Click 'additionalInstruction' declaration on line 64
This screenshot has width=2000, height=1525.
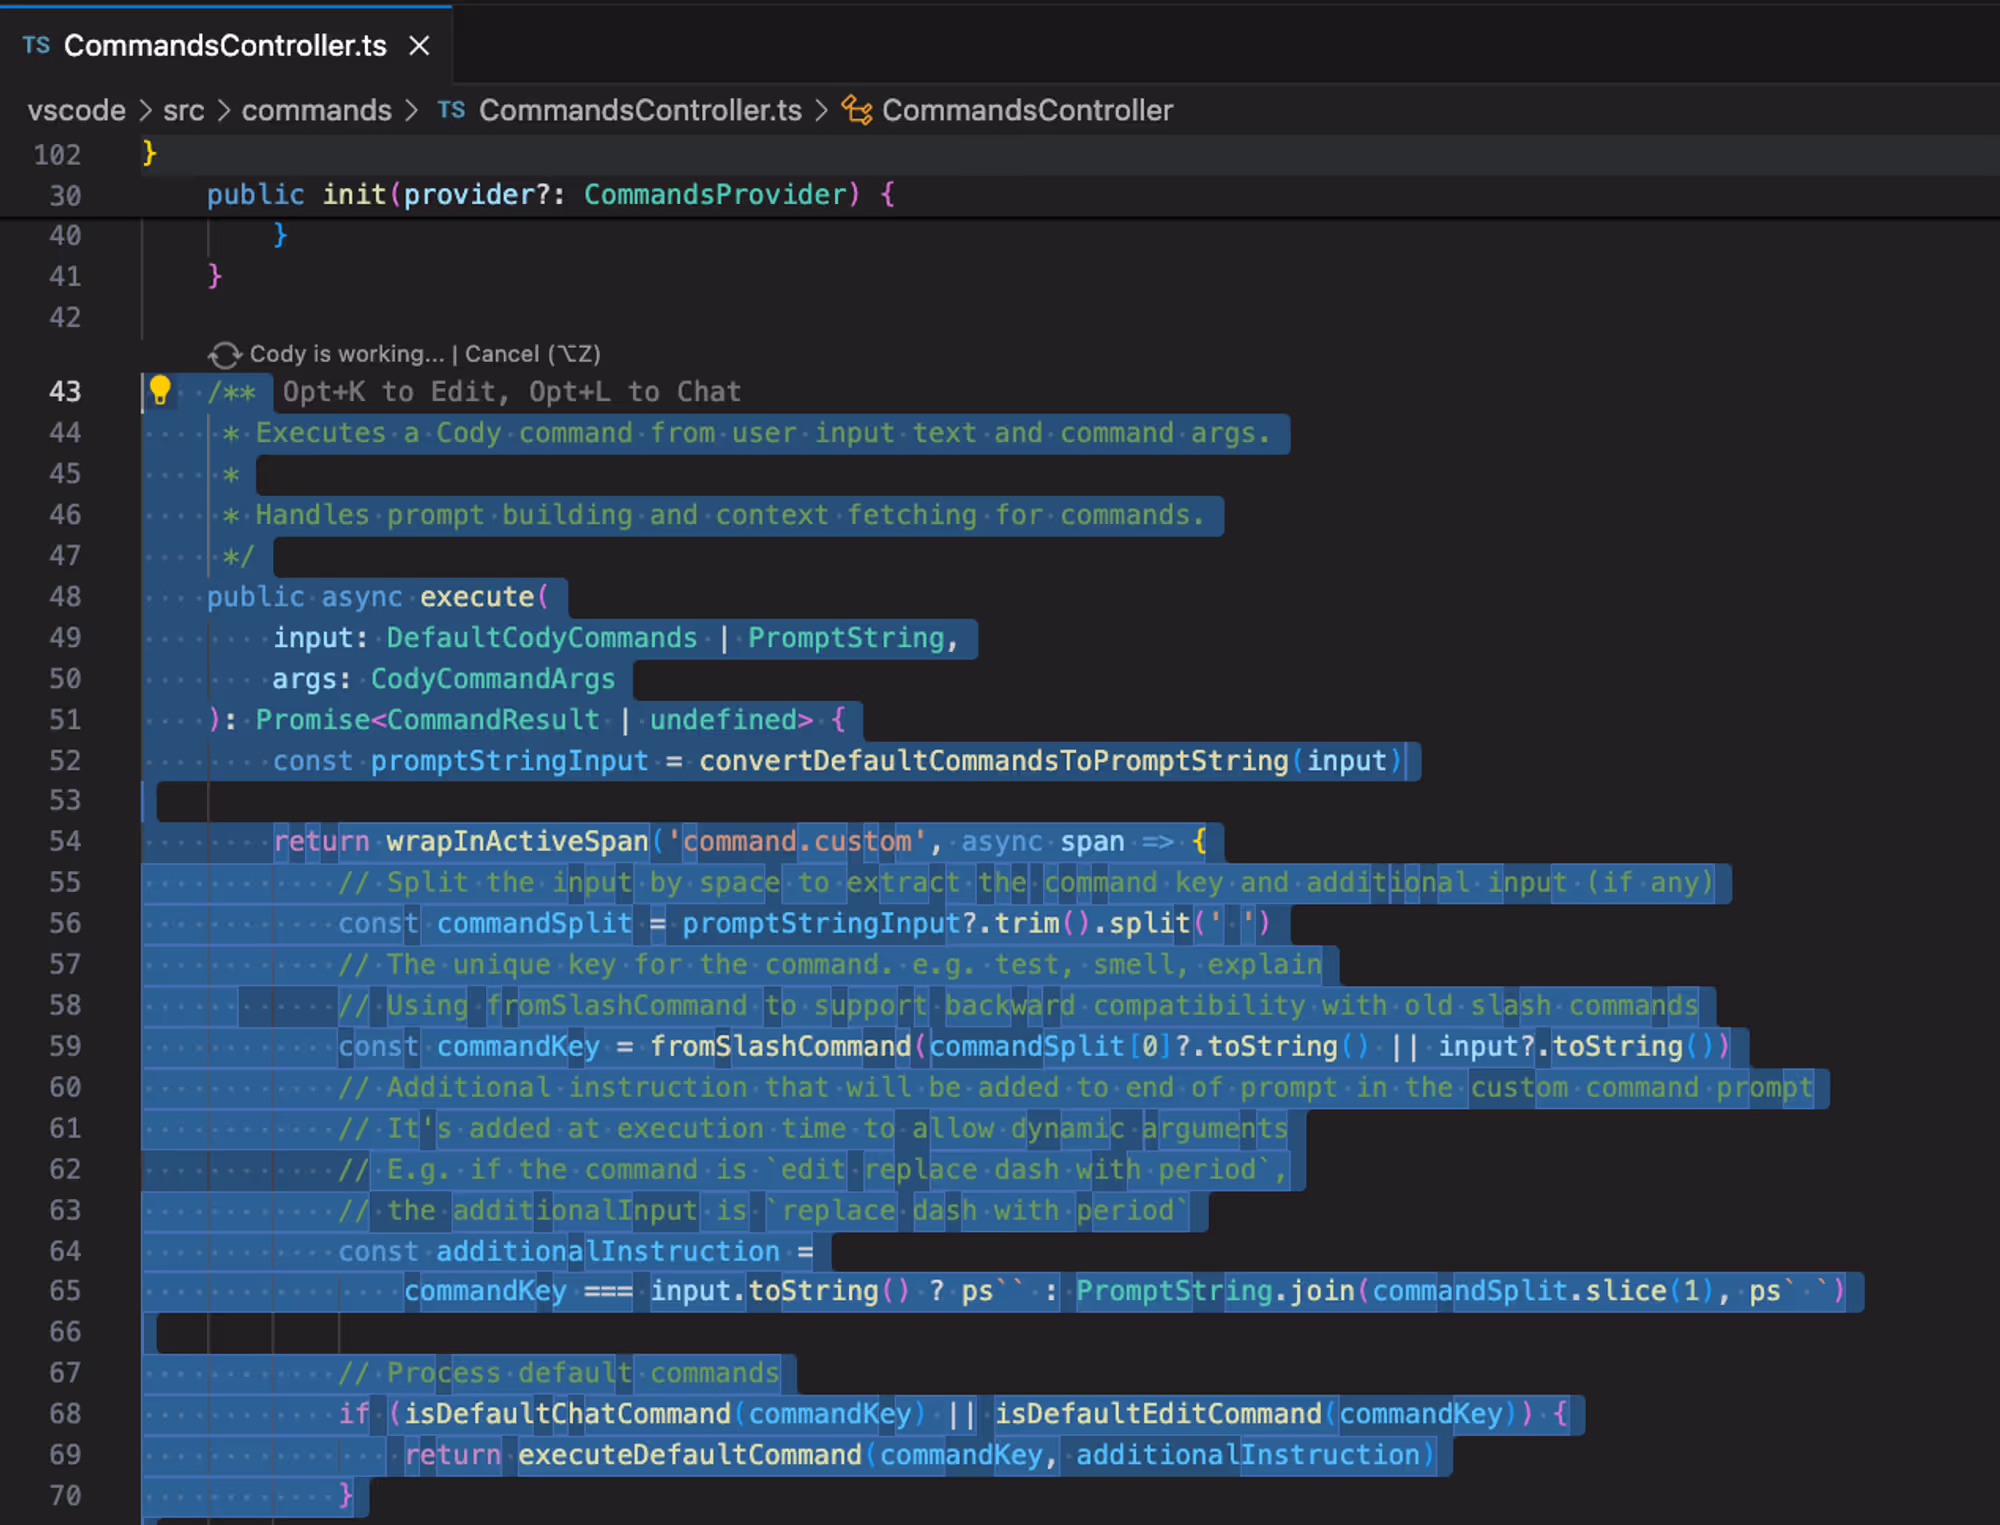pos(608,1252)
